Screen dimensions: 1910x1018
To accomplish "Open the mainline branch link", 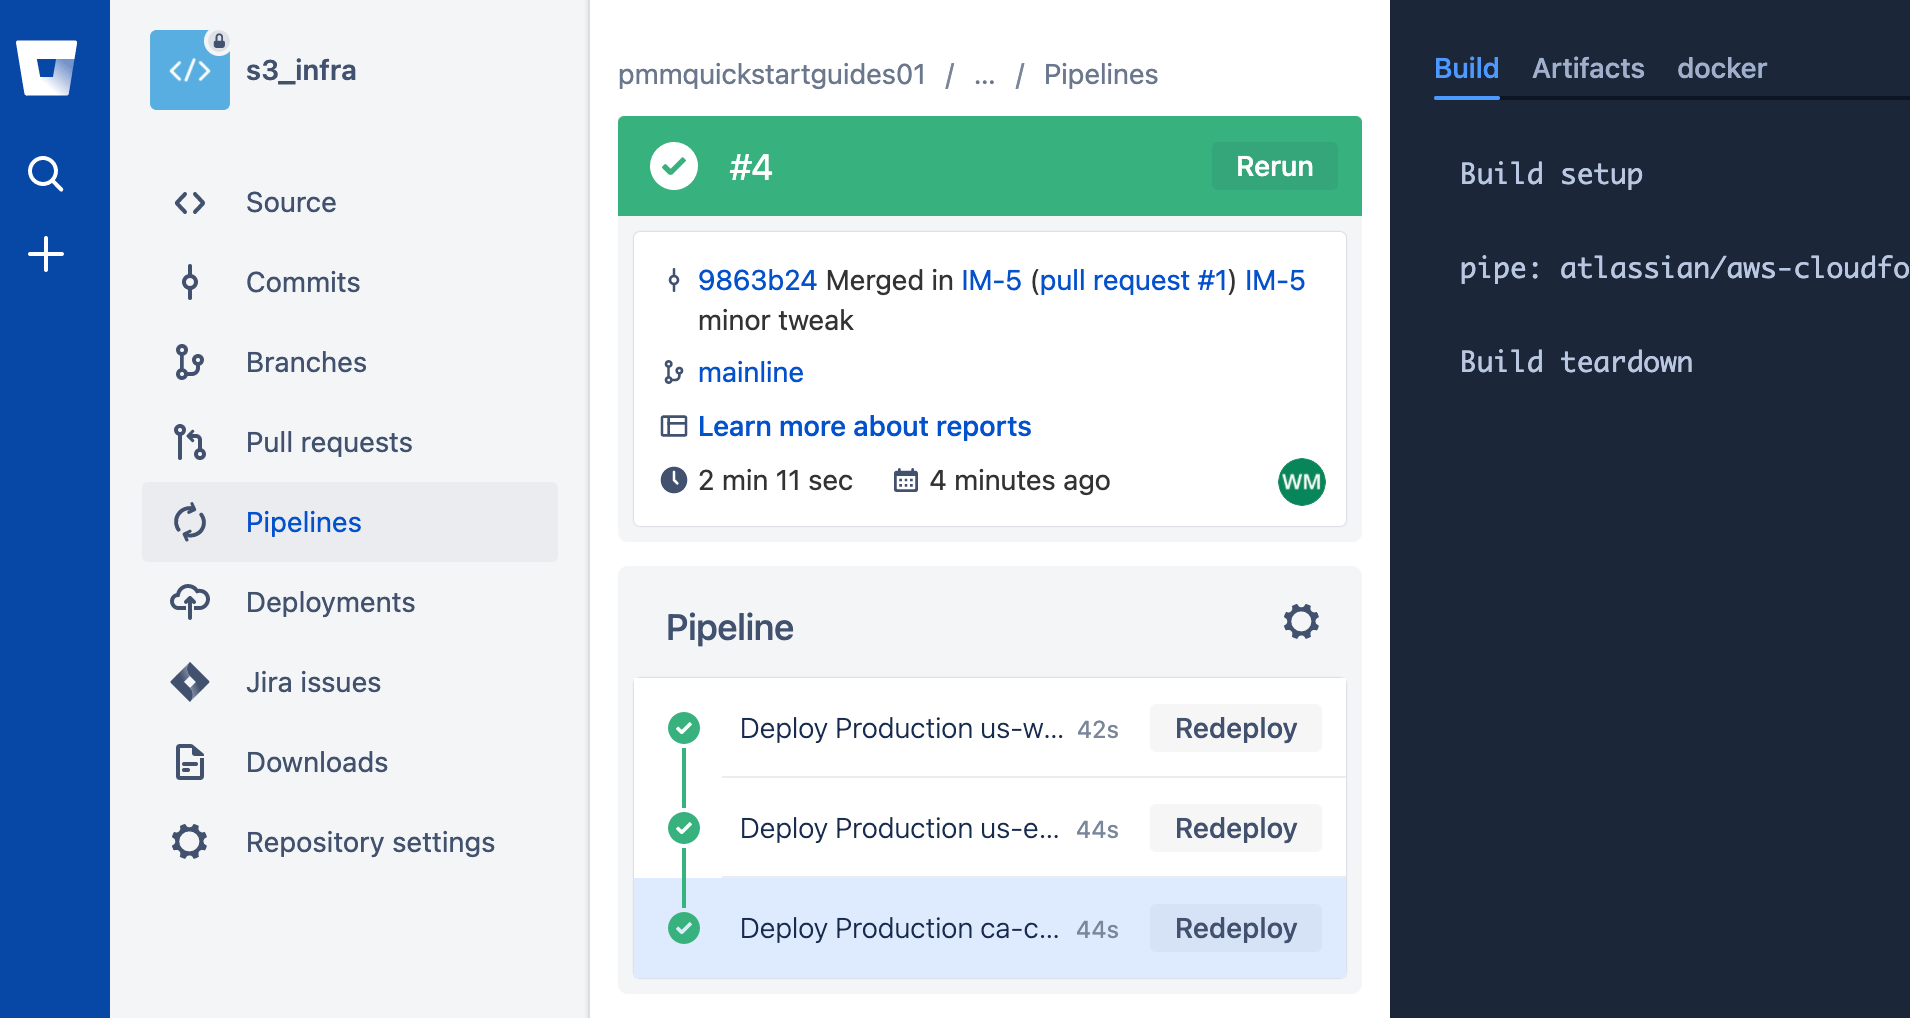I will pyautogui.click(x=750, y=372).
